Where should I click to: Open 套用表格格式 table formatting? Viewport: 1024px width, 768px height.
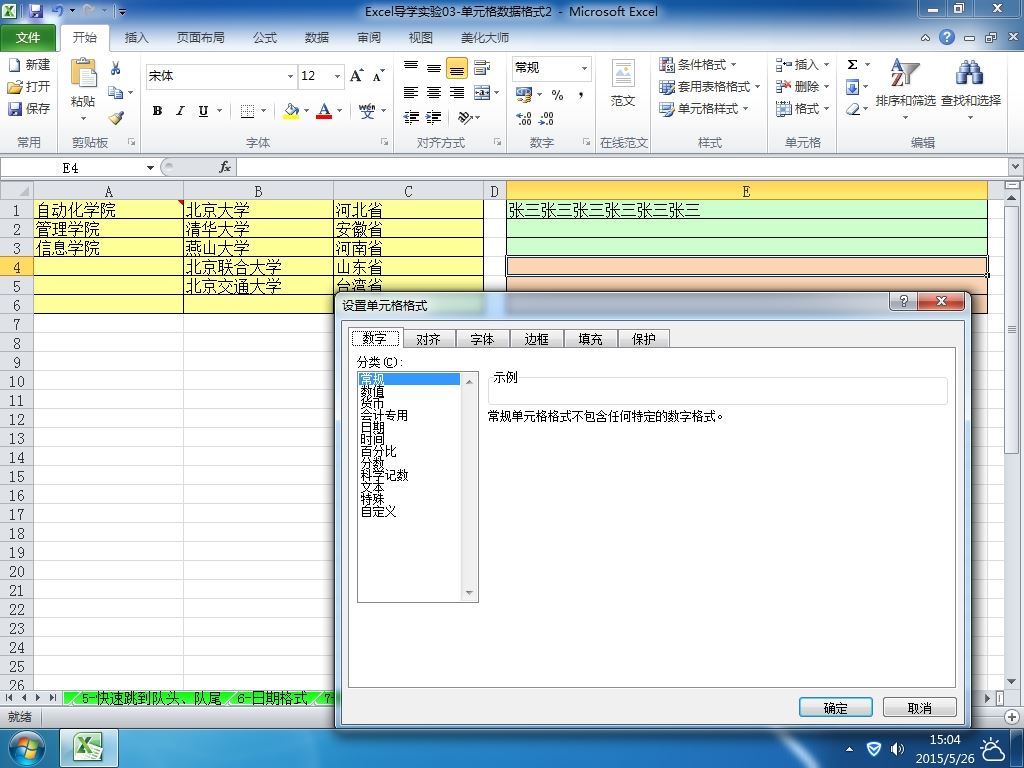(x=709, y=86)
